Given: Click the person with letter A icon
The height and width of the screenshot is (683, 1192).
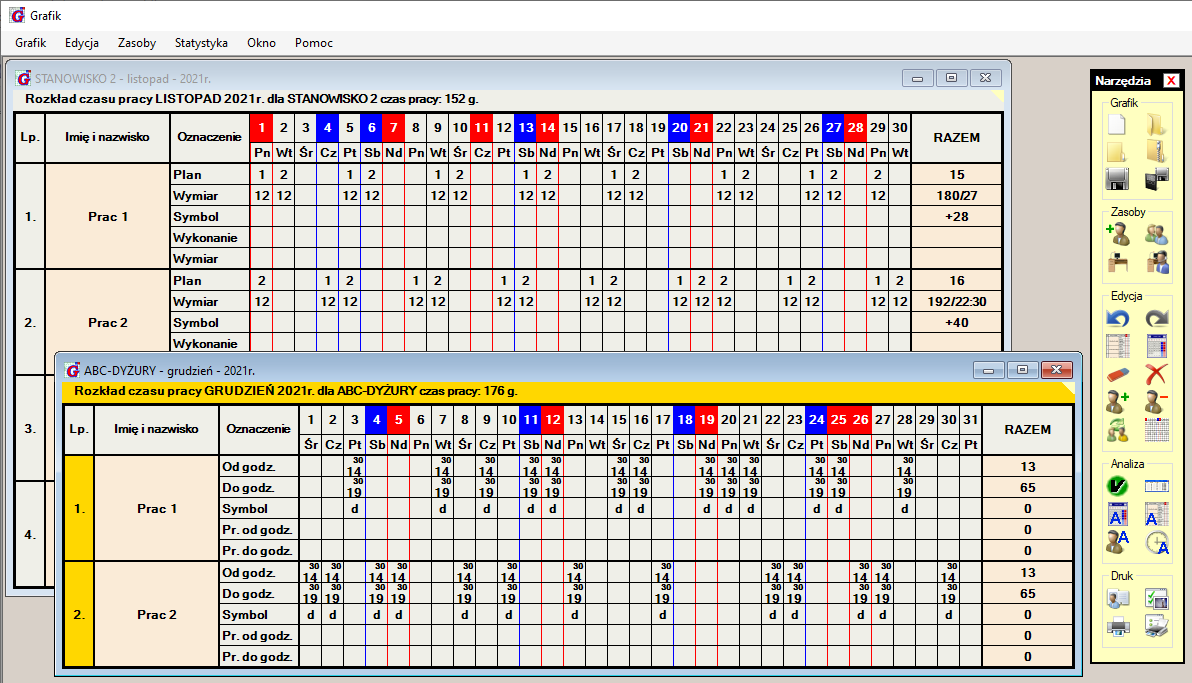Looking at the screenshot, I should pos(1117,542).
